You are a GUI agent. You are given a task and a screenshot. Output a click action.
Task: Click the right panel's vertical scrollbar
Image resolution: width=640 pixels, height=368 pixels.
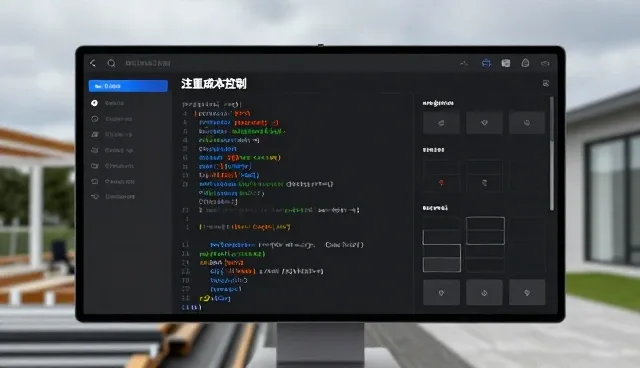click(x=552, y=153)
